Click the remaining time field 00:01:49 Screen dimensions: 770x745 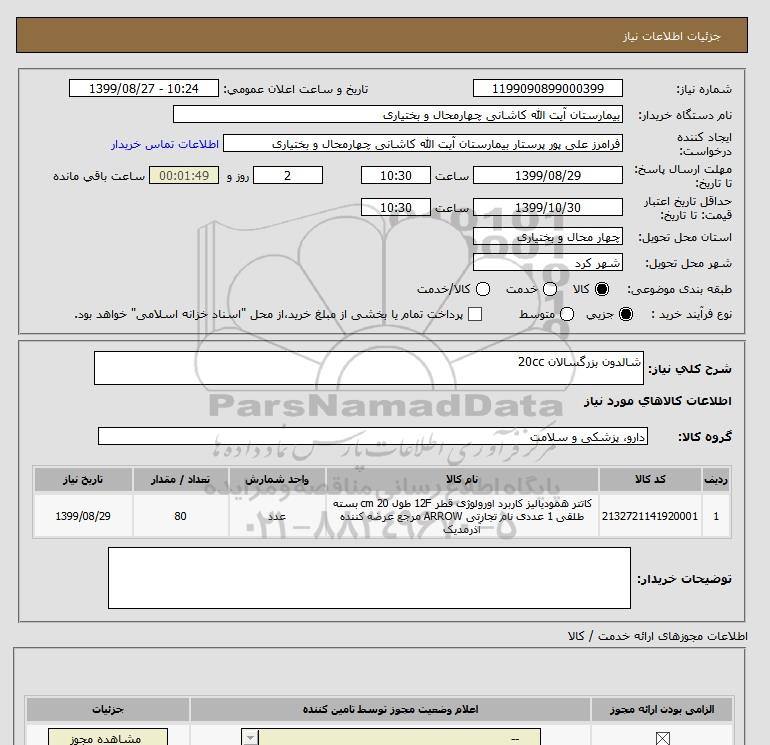(184, 175)
